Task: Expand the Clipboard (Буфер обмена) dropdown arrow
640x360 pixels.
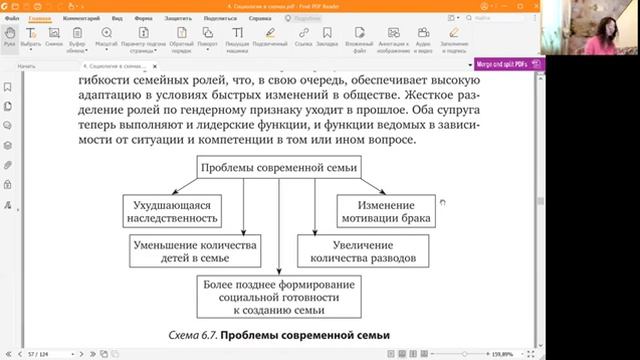Action: point(86,51)
